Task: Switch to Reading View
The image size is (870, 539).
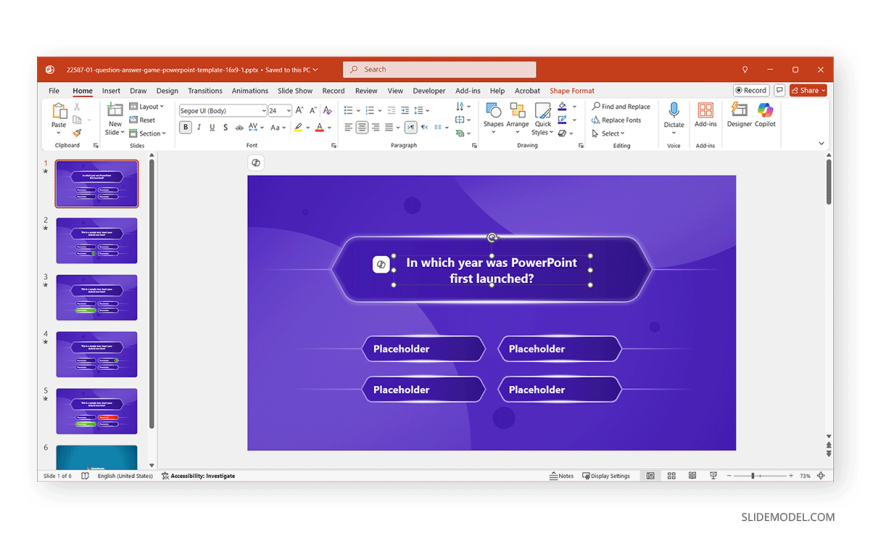Action: click(692, 476)
